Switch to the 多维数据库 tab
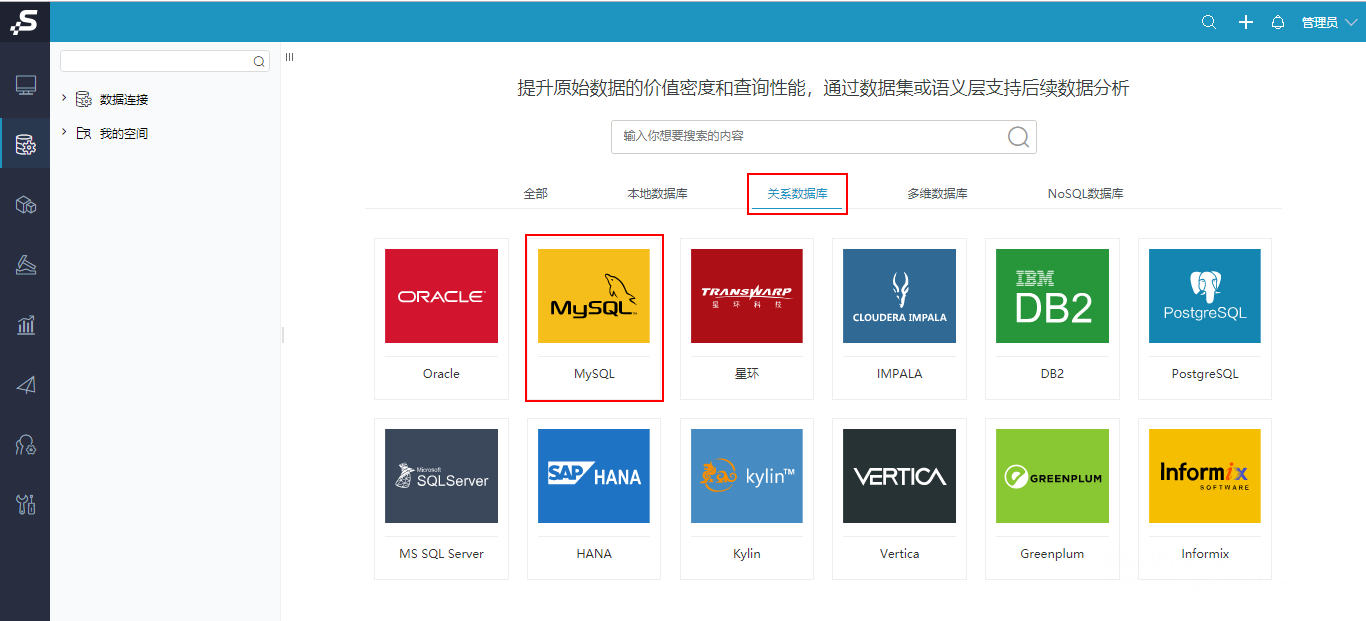This screenshot has width=1366, height=621. (x=937, y=194)
